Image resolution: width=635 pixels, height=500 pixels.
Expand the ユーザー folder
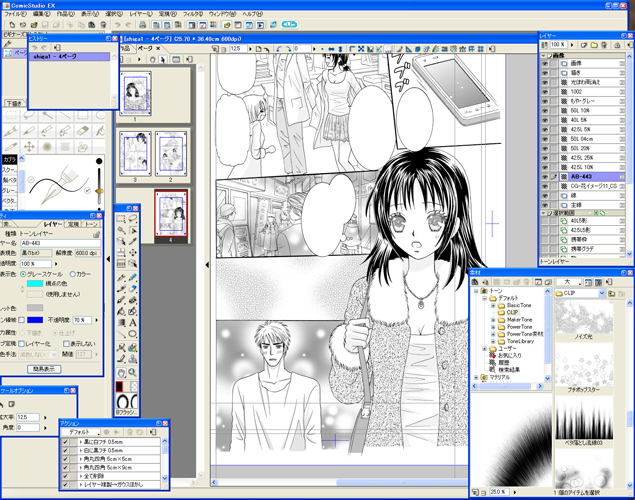[x=485, y=349]
